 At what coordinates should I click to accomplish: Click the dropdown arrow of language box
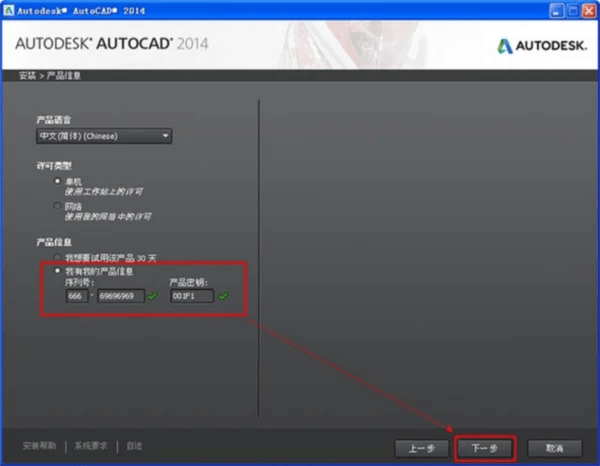click(x=165, y=136)
